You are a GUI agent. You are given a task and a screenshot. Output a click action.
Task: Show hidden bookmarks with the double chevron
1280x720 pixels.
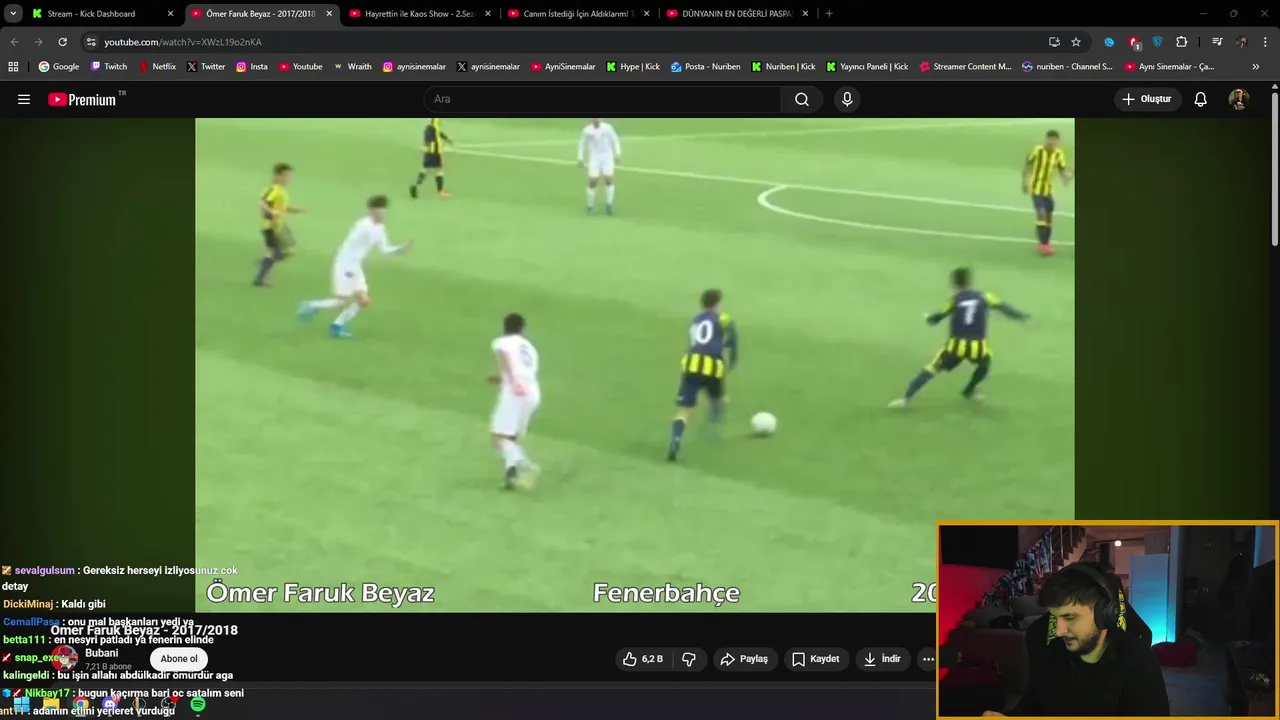(1256, 67)
